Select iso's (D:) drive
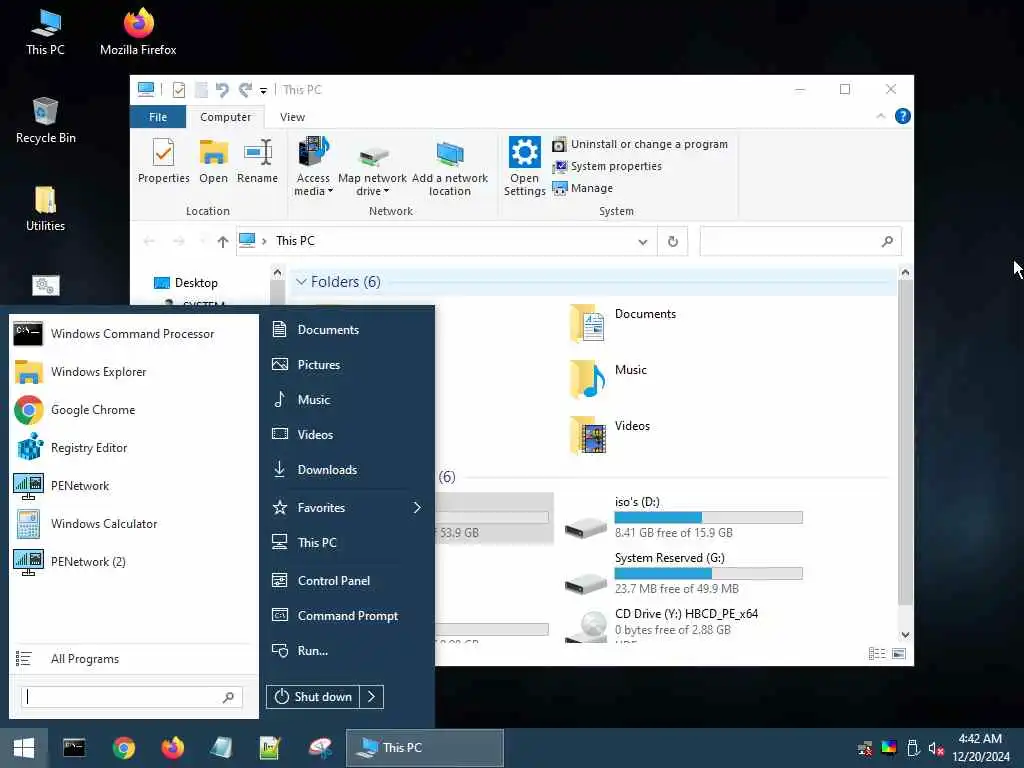 (x=684, y=518)
